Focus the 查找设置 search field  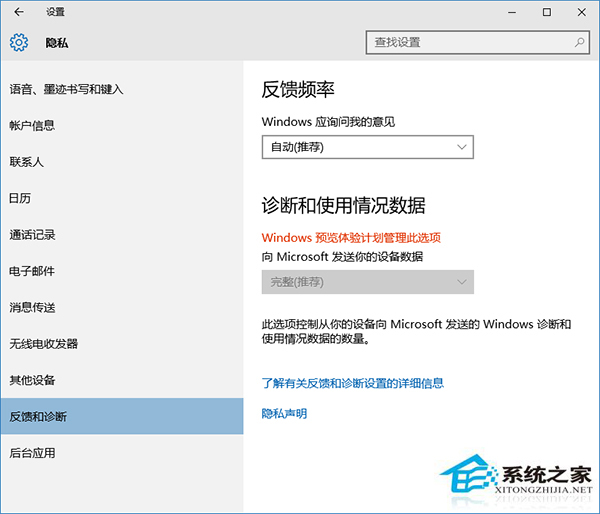(x=478, y=42)
